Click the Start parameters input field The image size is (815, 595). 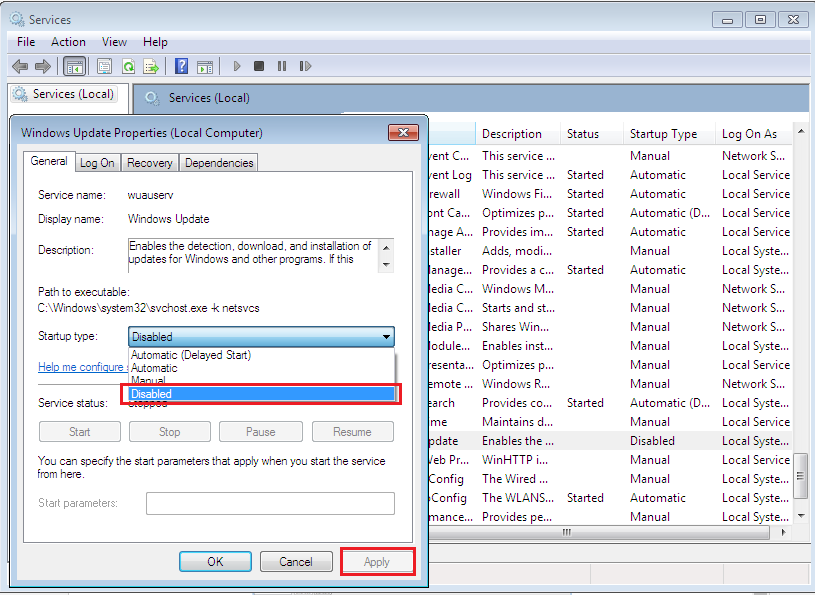pyautogui.click(x=270, y=504)
